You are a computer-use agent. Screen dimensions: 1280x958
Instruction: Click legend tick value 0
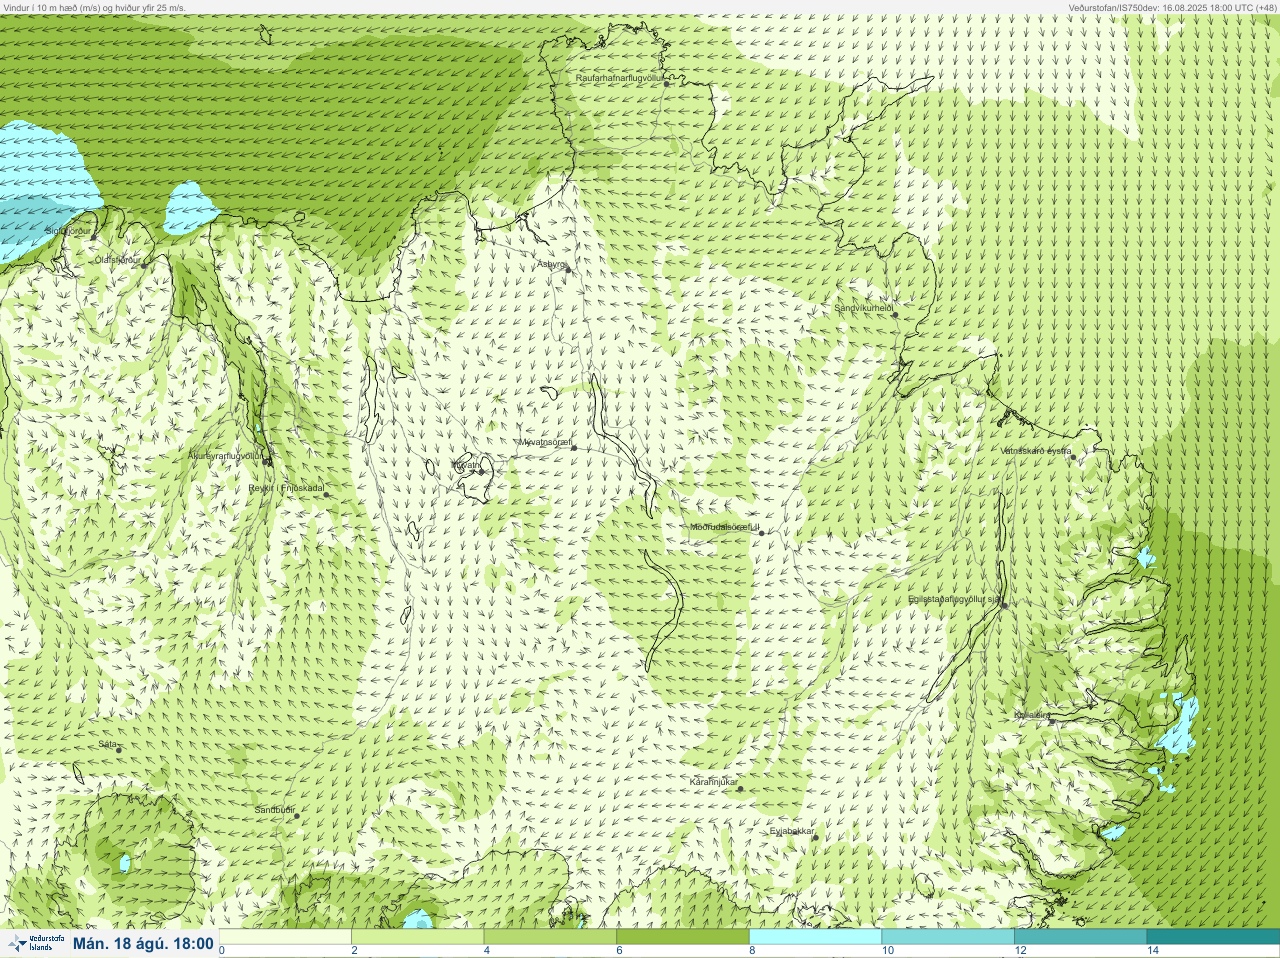point(222,951)
